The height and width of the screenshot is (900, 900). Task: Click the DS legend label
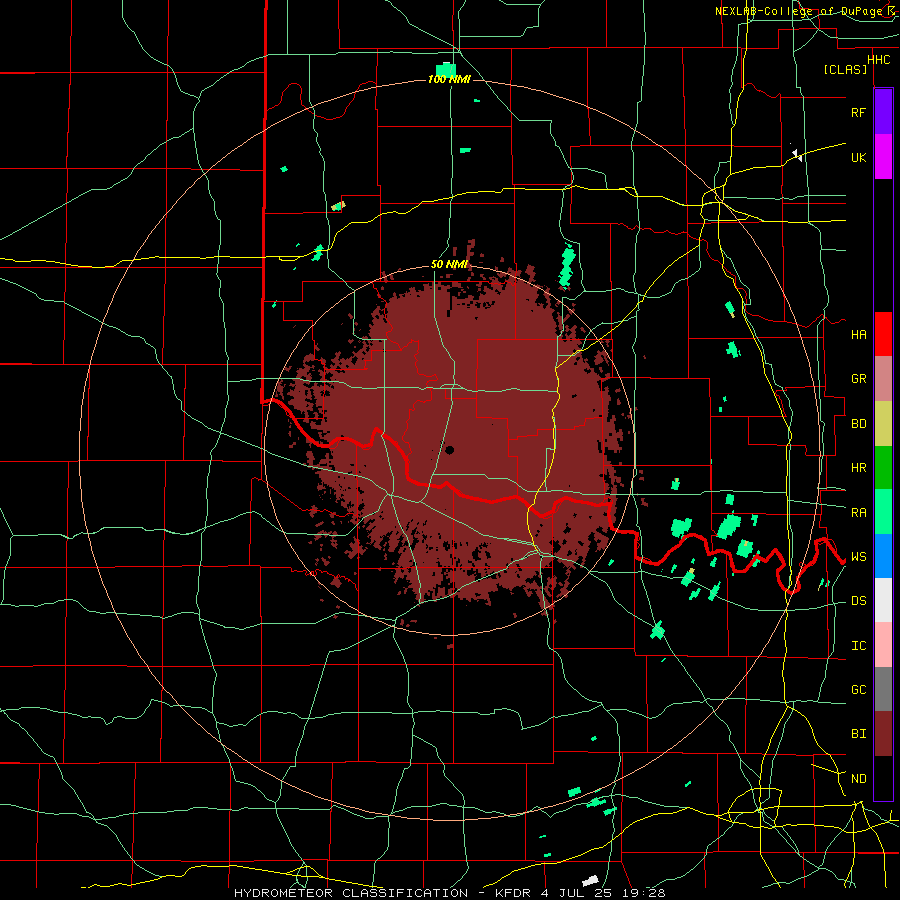click(x=858, y=601)
